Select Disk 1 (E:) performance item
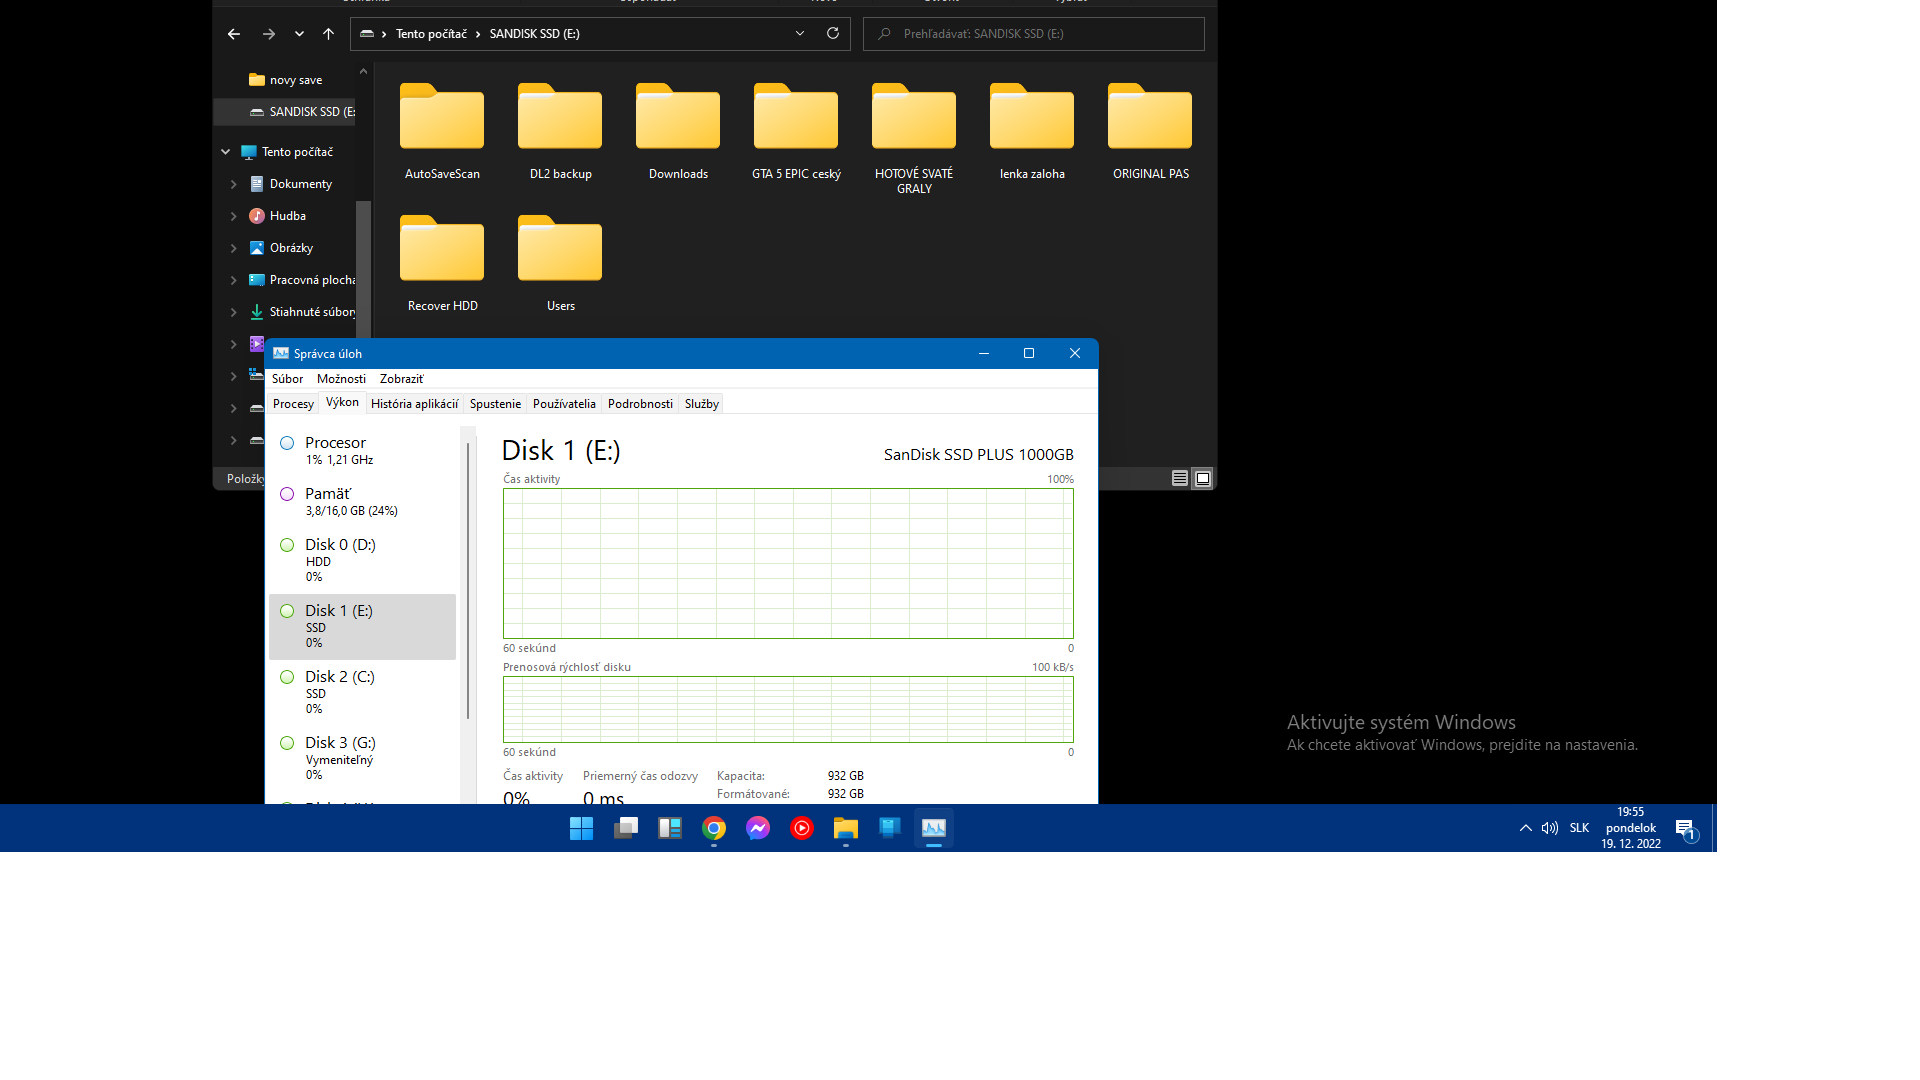This screenshot has width=1920, height=1080. 362,626
